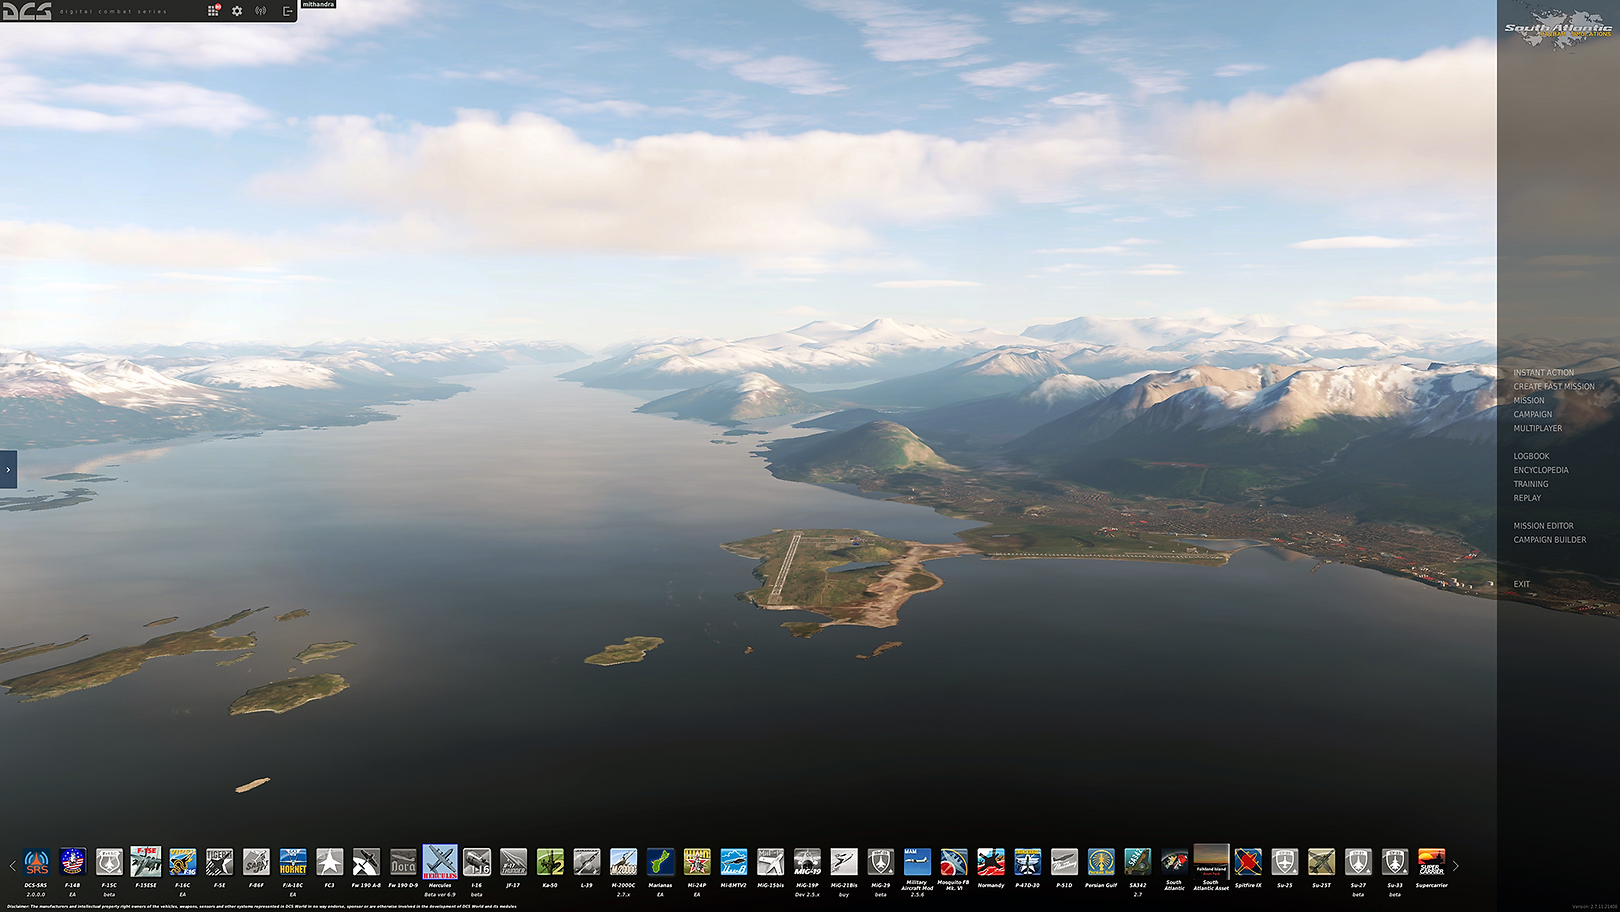This screenshot has height=912, width=1620.
Task: Select the Mission menu entry
Action: [1529, 401]
